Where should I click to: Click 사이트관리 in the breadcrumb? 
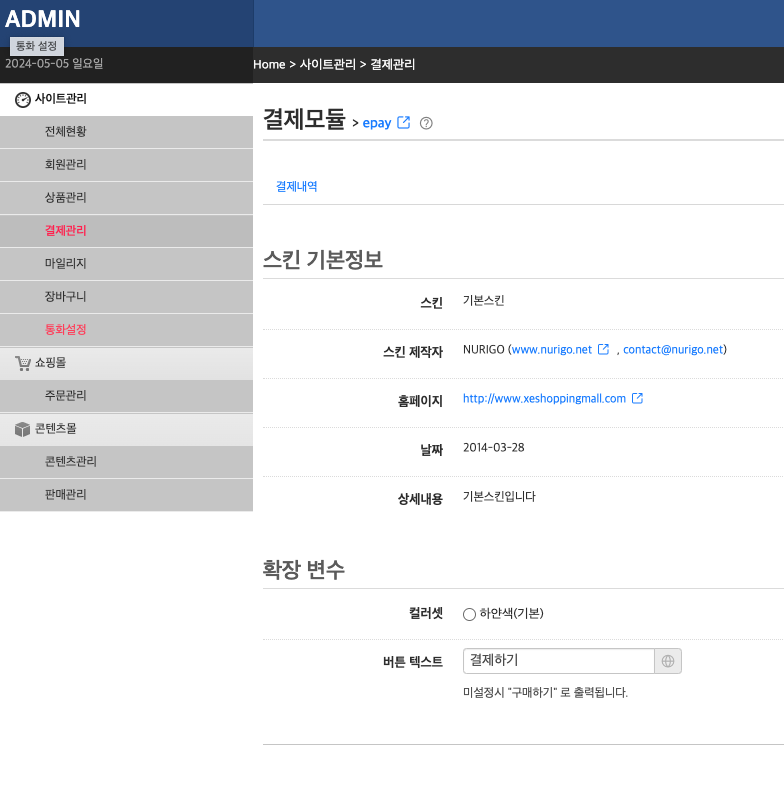tap(328, 64)
